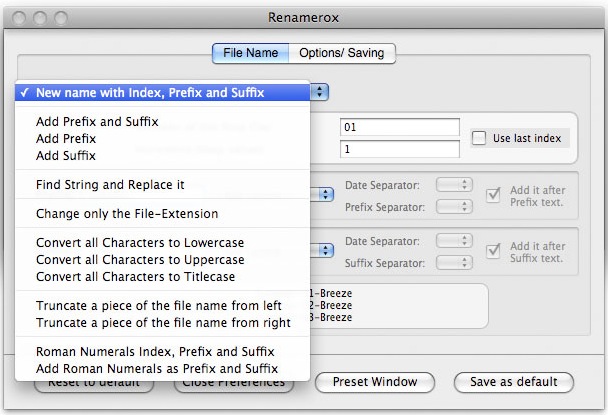Choose 'Add Suffix' from the list
This screenshot has height=415, width=608.
pyautogui.click(x=66, y=155)
